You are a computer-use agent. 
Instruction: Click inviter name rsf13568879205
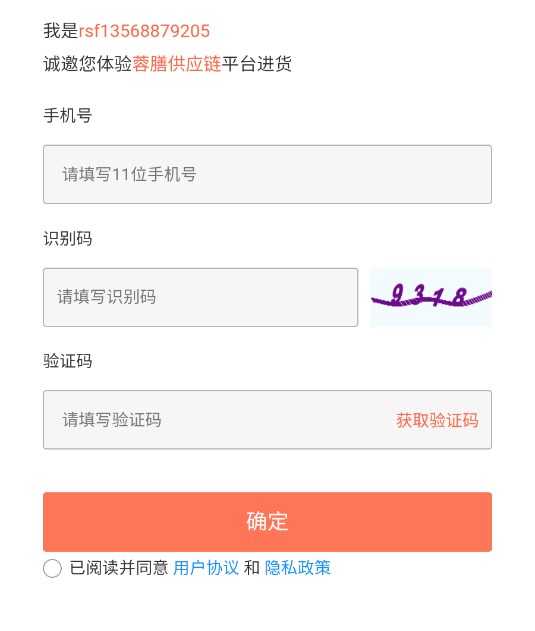point(144,31)
